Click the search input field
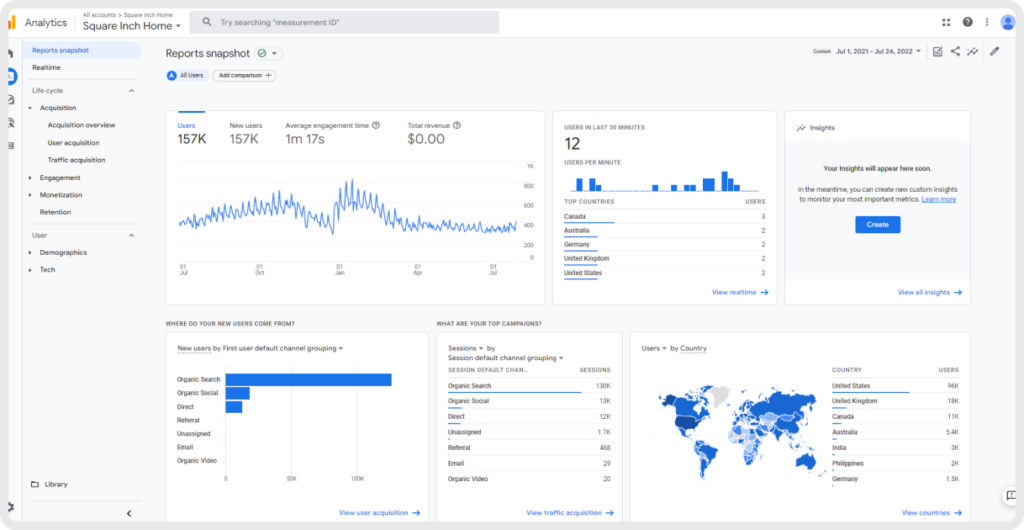 344,22
